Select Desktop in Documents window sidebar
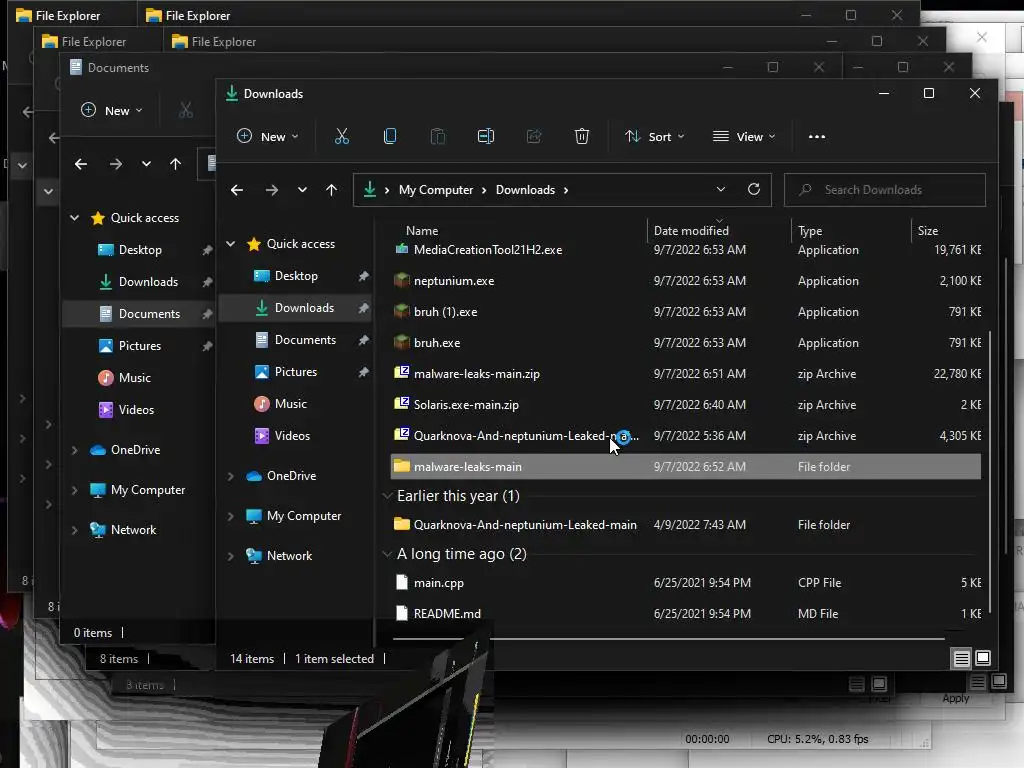1024x768 pixels. [140, 249]
